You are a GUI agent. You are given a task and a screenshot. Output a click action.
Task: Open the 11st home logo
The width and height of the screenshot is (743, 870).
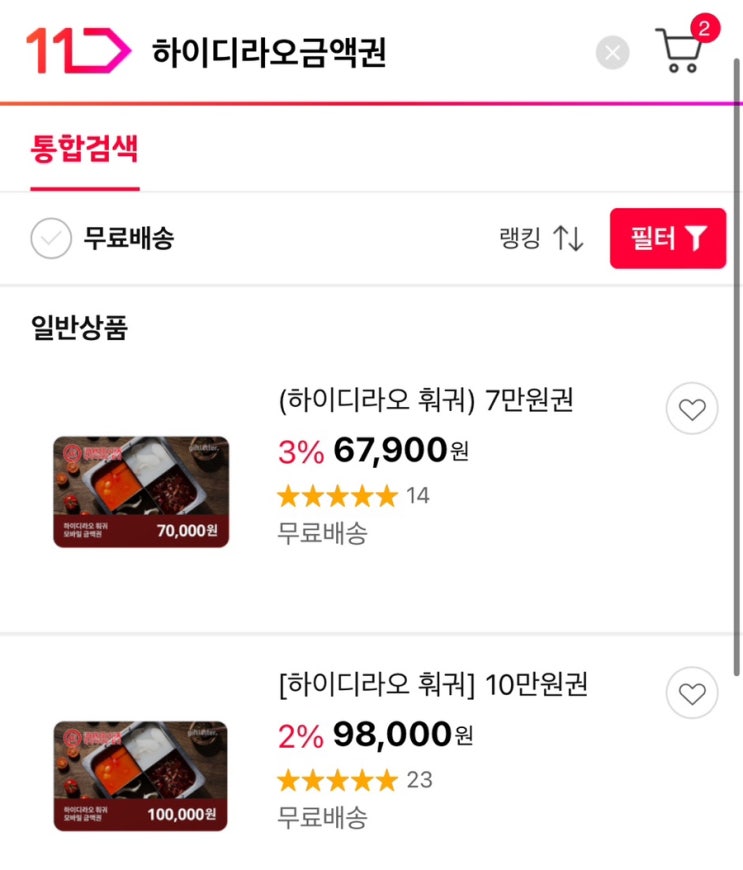[x=79, y=50]
